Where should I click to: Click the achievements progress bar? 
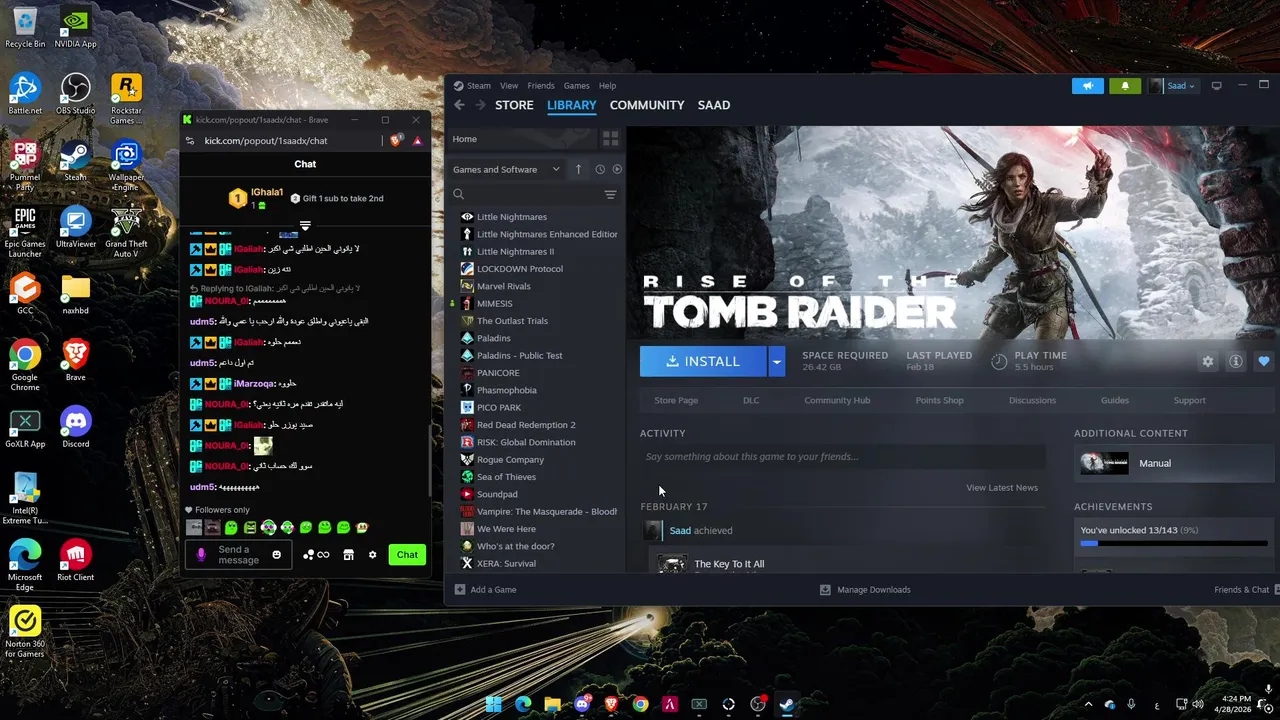click(1173, 543)
